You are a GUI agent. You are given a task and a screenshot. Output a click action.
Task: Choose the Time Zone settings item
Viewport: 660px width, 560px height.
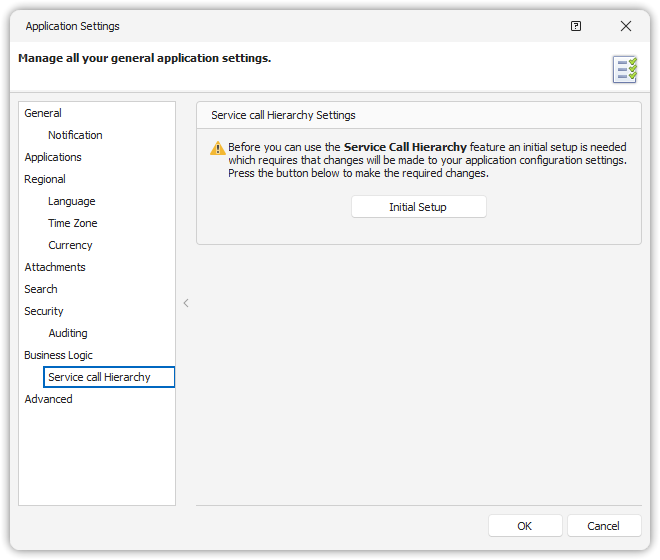pos(73,223)
